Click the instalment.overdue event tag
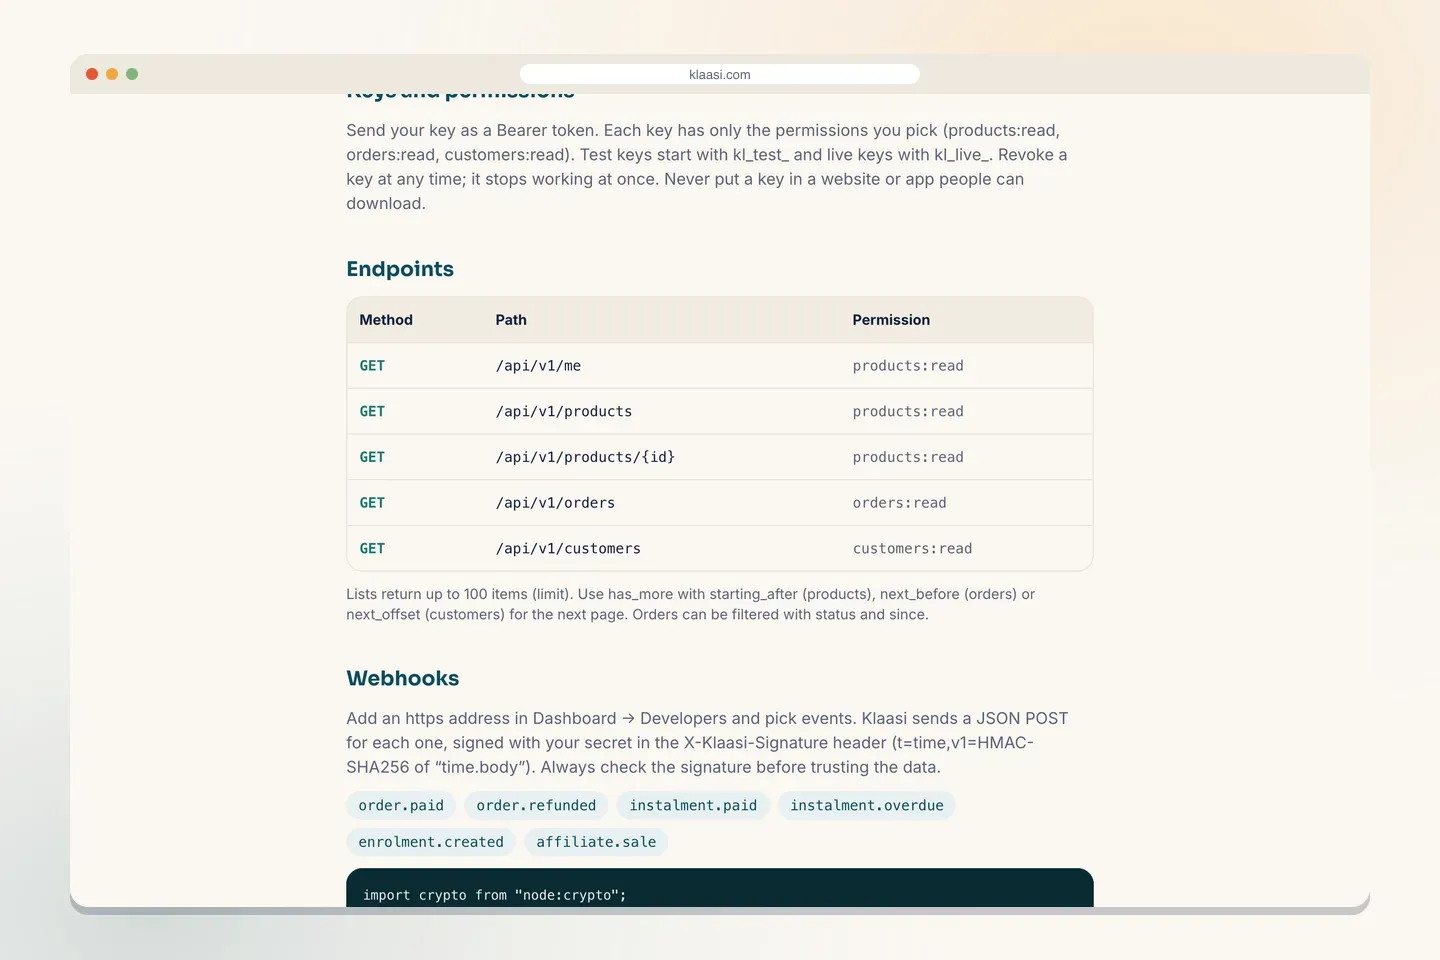Viewport: 1440px width, 960px height. pyautogui.click(x=867, y=806)
